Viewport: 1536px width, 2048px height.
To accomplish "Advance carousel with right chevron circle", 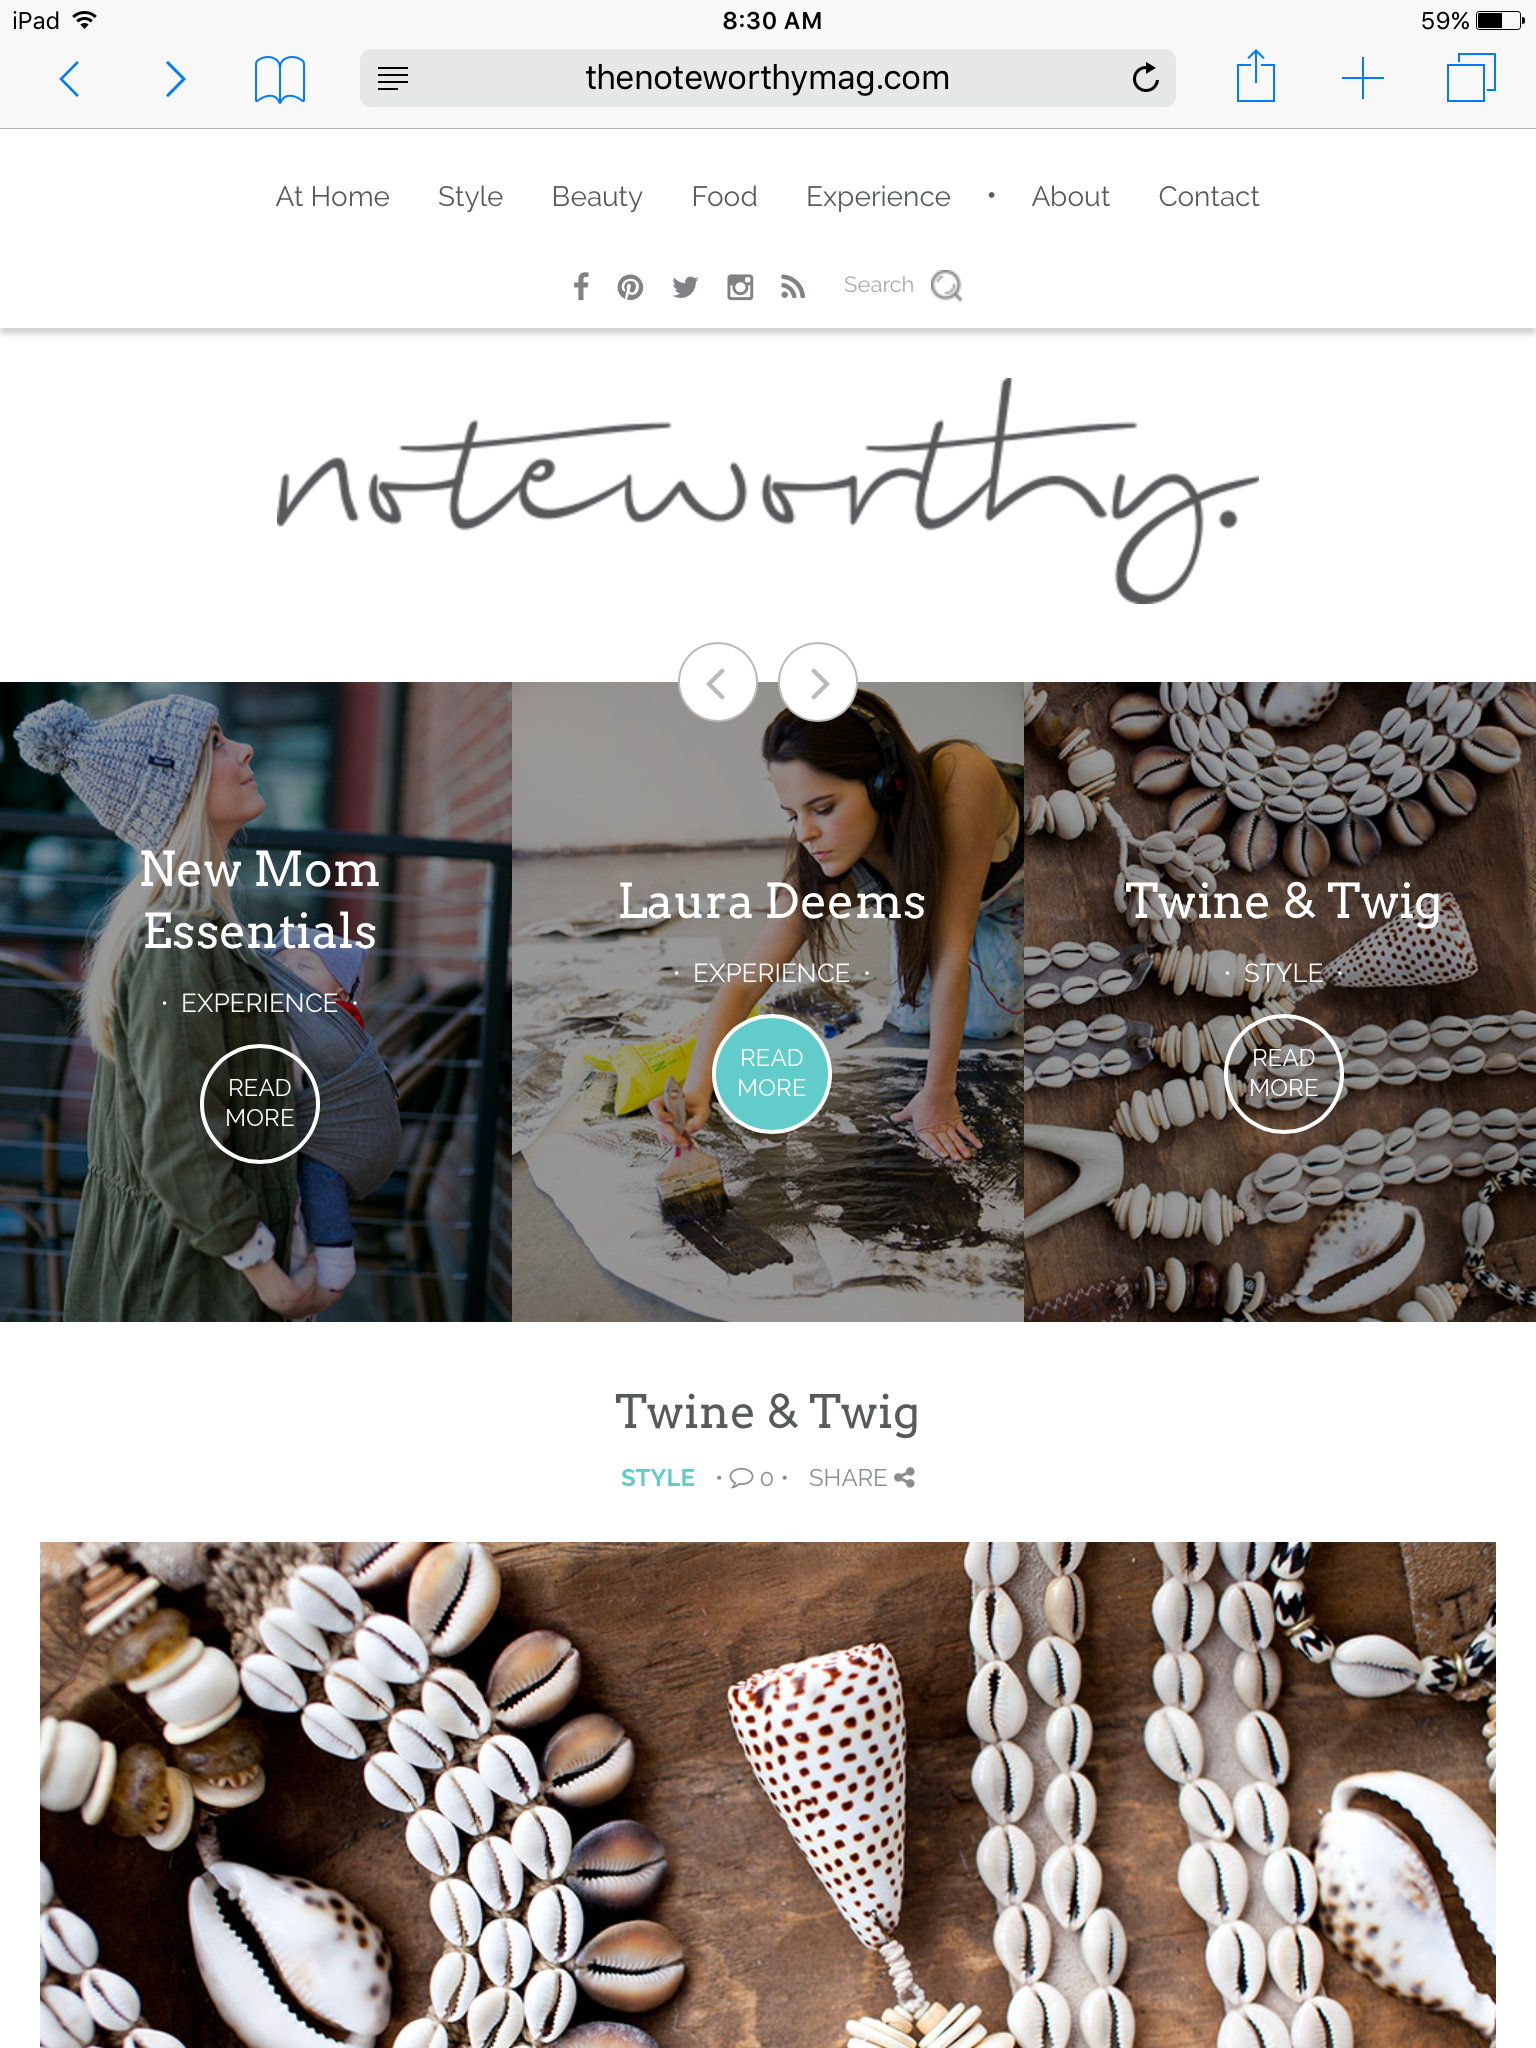I will (x=818, y=683).
